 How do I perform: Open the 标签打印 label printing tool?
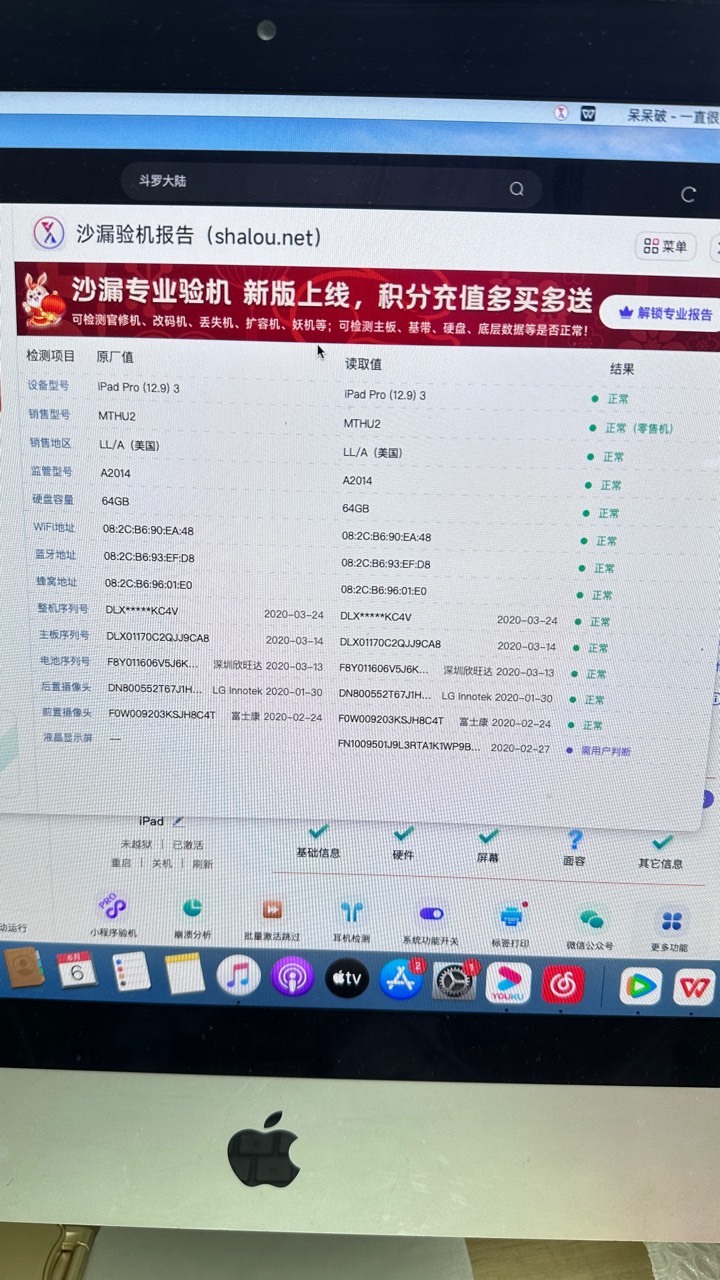(x=512, y=915)
